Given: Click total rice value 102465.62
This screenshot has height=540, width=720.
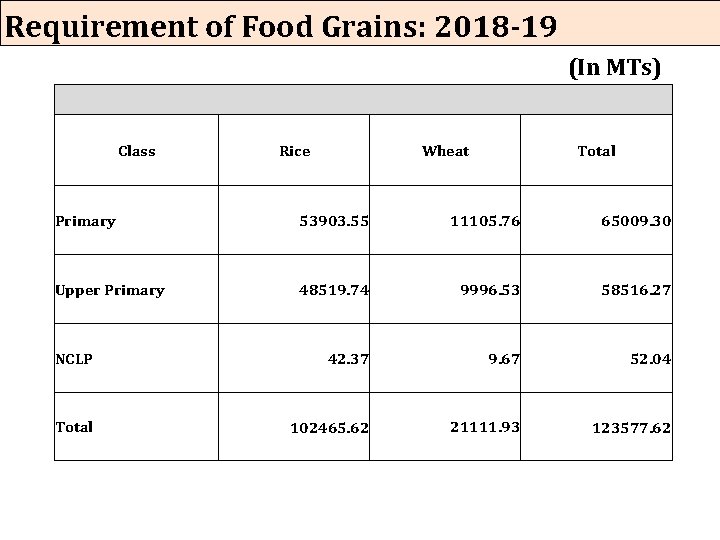Looking at the screenshot, I should 329,428.
